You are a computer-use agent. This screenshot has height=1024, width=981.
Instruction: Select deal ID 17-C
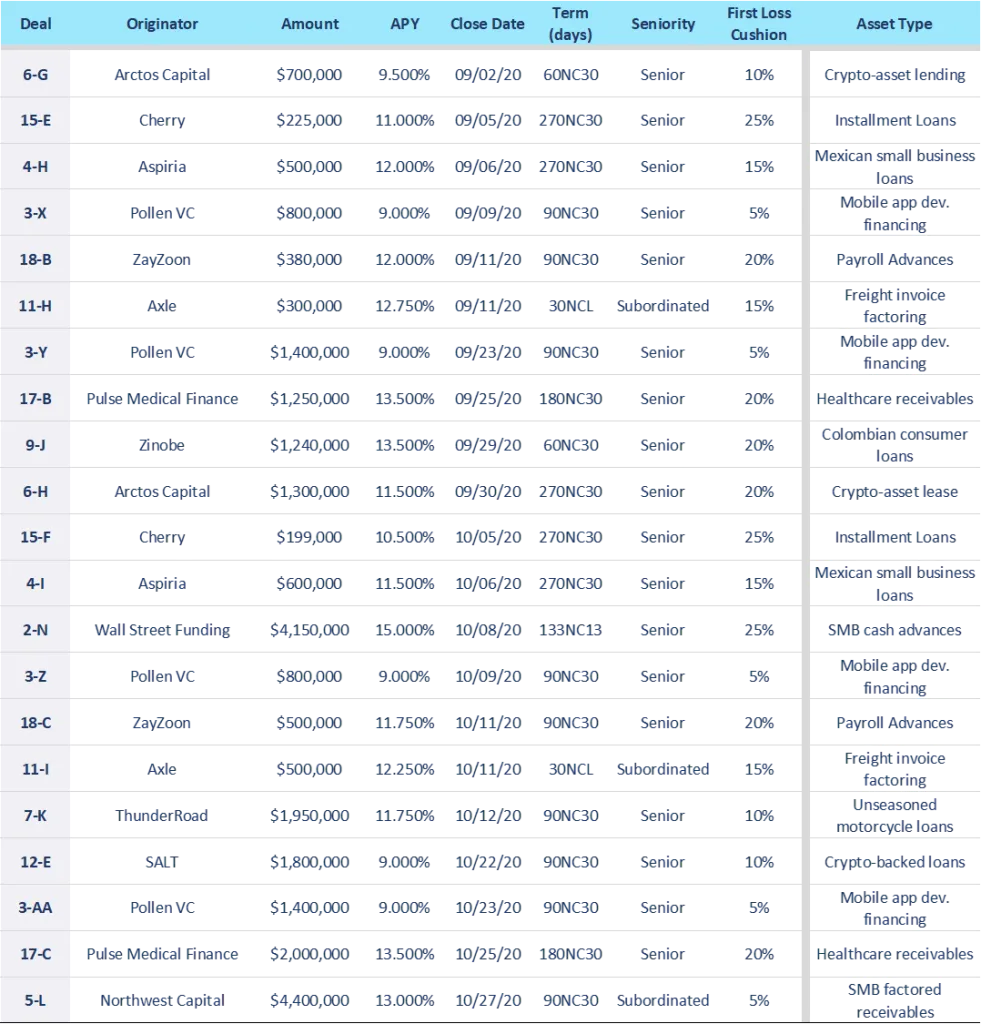pyautogui.click(x=35, y=954)
